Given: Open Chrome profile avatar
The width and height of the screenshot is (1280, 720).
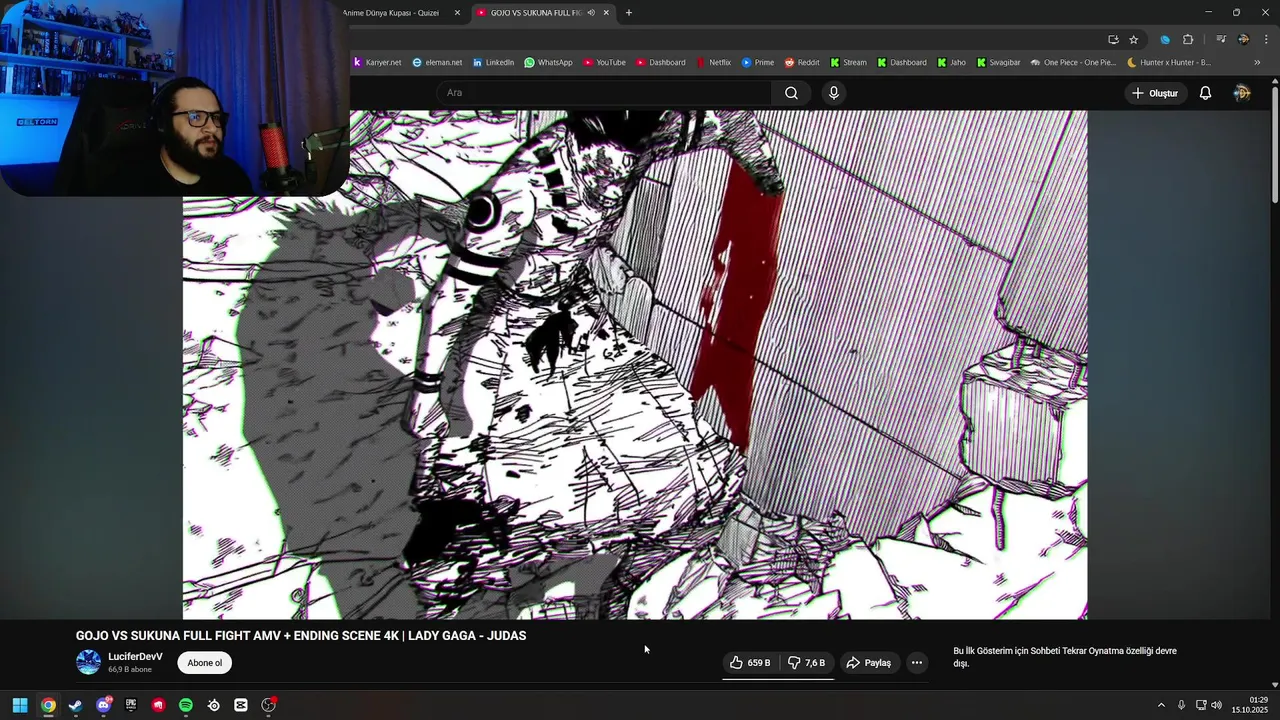Looking at the screenshot, I should 1243,40.
